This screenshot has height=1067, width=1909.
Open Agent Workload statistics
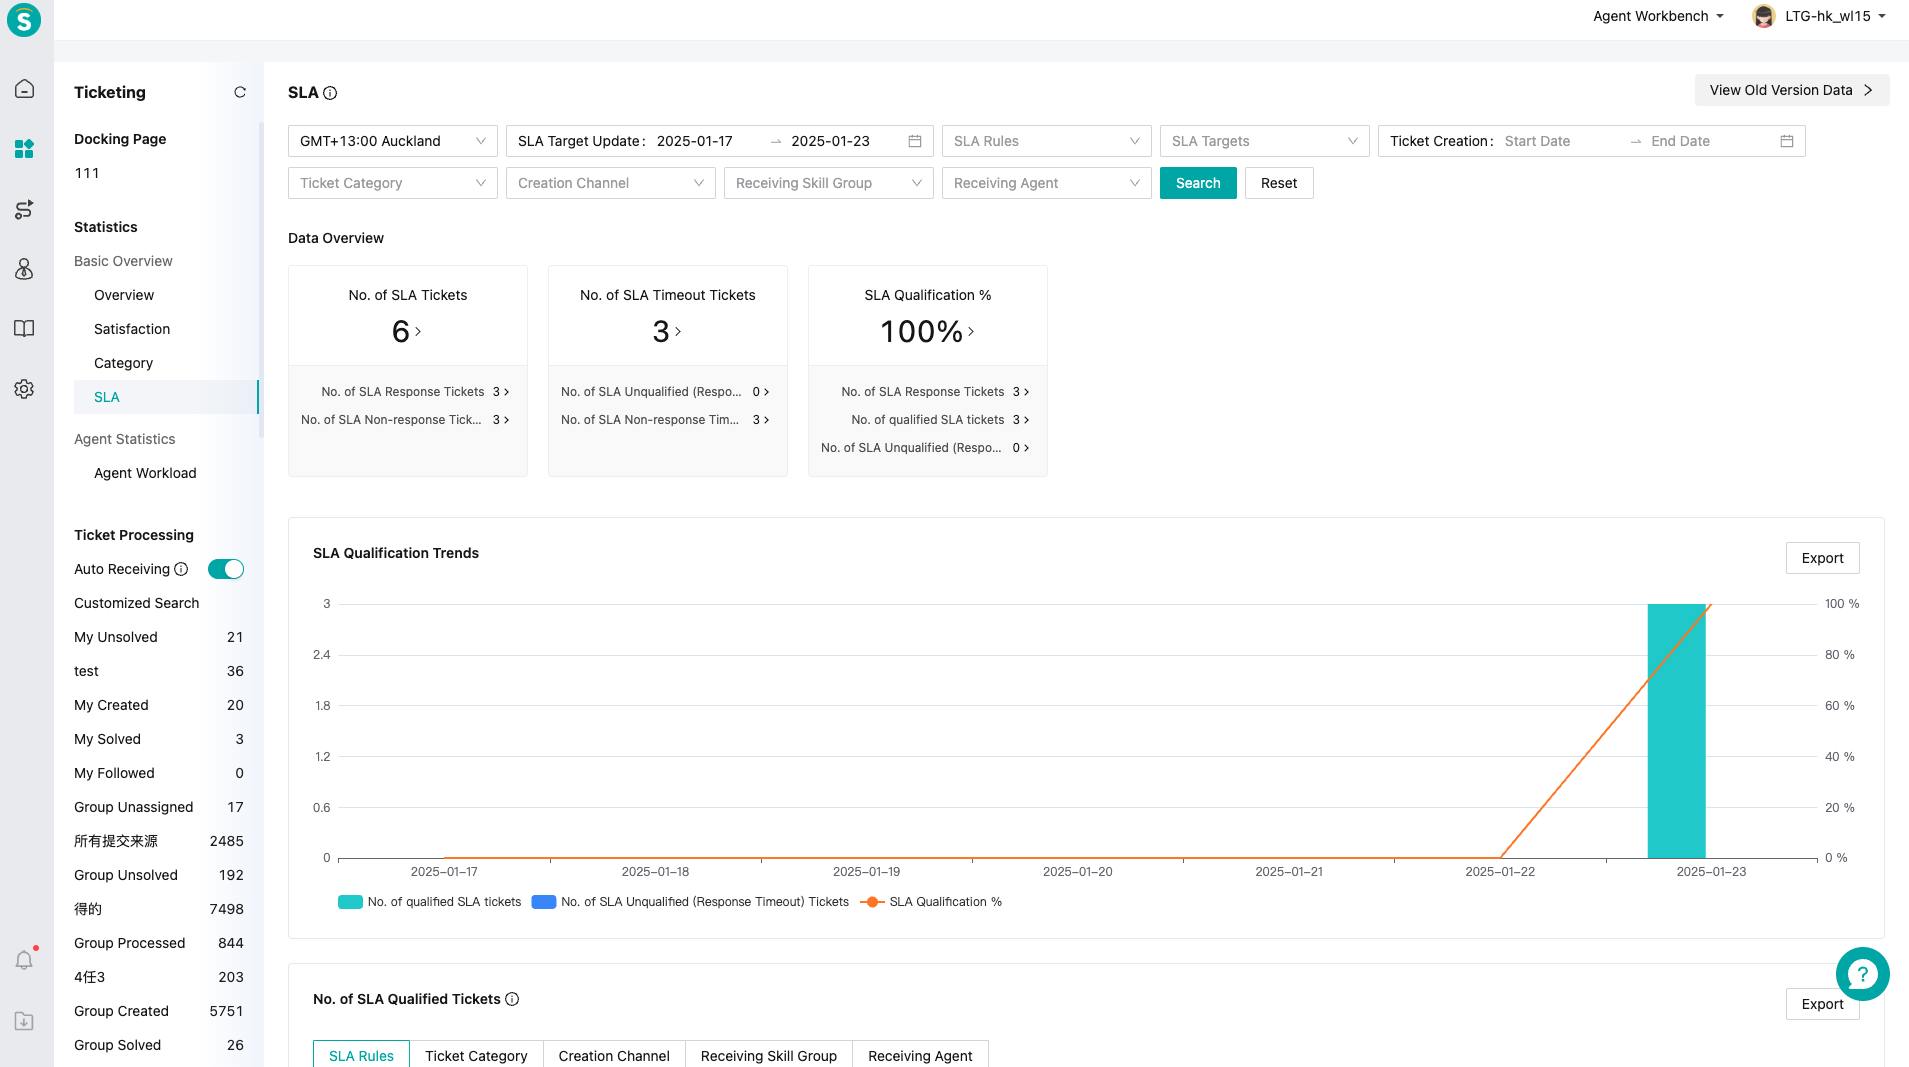tap(145, 473)
